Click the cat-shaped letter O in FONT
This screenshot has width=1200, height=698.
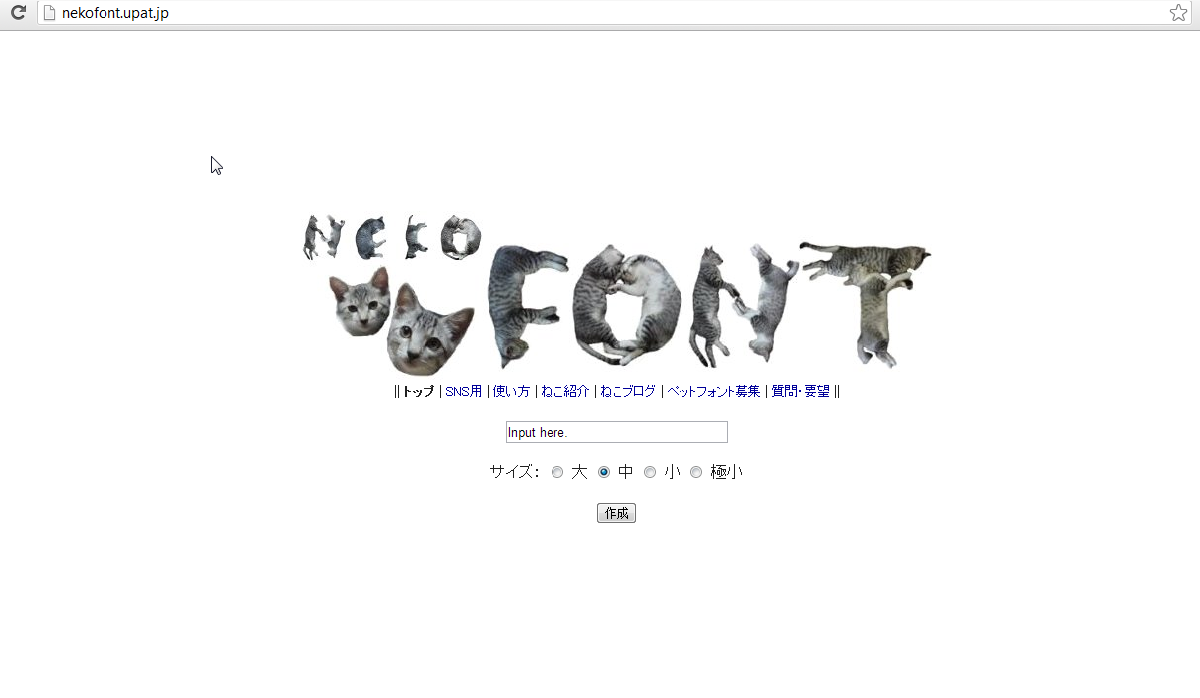point(625,304)
